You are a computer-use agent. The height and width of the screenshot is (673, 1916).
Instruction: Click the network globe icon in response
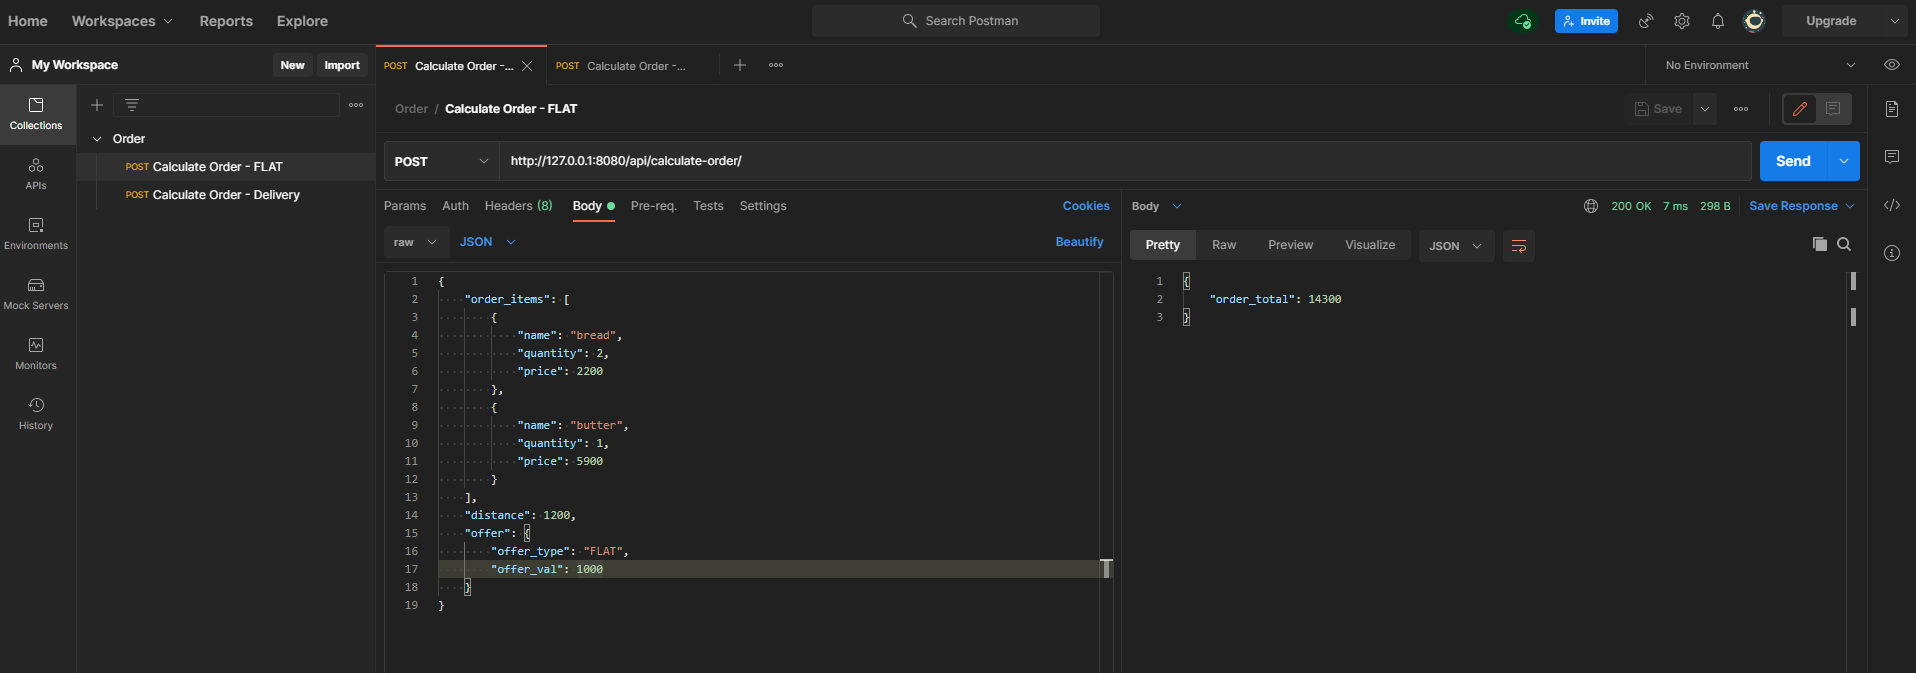[1591, 206]
